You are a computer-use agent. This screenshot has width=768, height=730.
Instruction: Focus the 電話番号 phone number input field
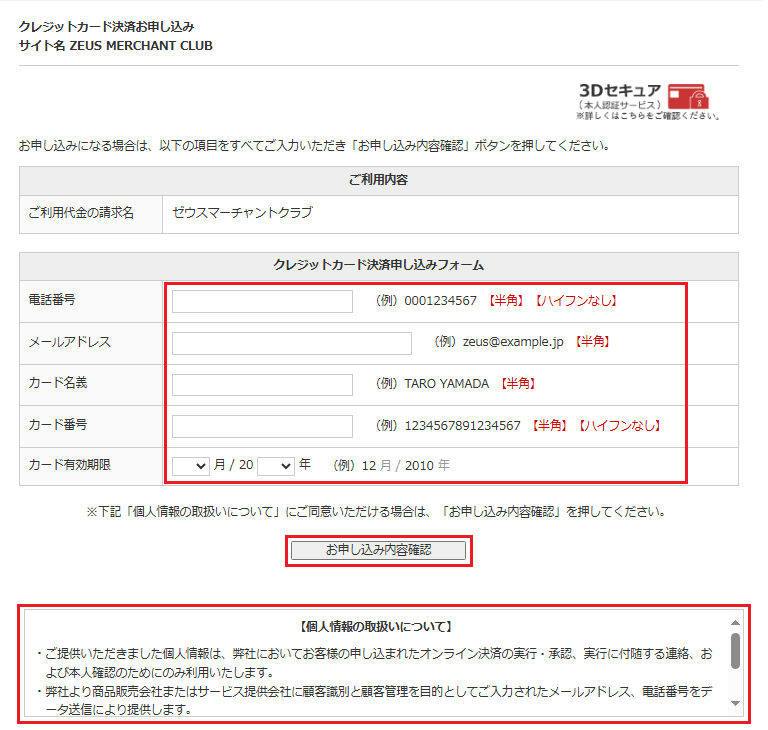coord(262,301)
